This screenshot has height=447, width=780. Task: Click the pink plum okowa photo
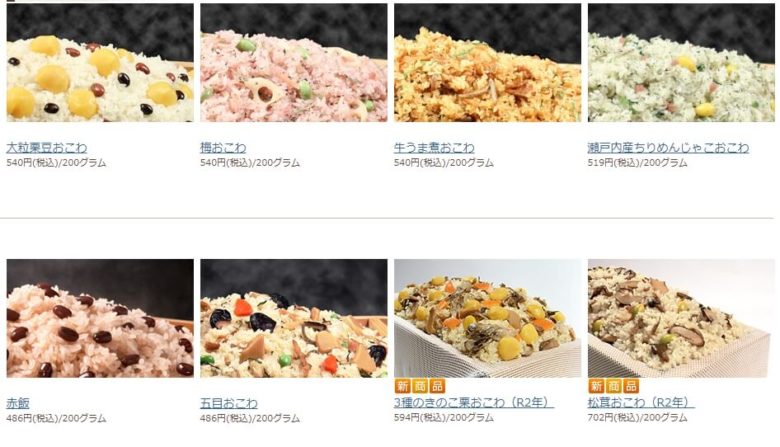[x=293, y=63]
